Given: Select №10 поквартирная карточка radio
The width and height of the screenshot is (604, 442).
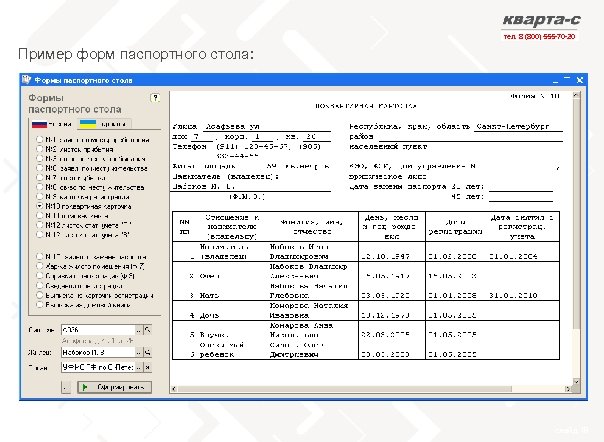Looking at the screenshot, I should (39, 206).
